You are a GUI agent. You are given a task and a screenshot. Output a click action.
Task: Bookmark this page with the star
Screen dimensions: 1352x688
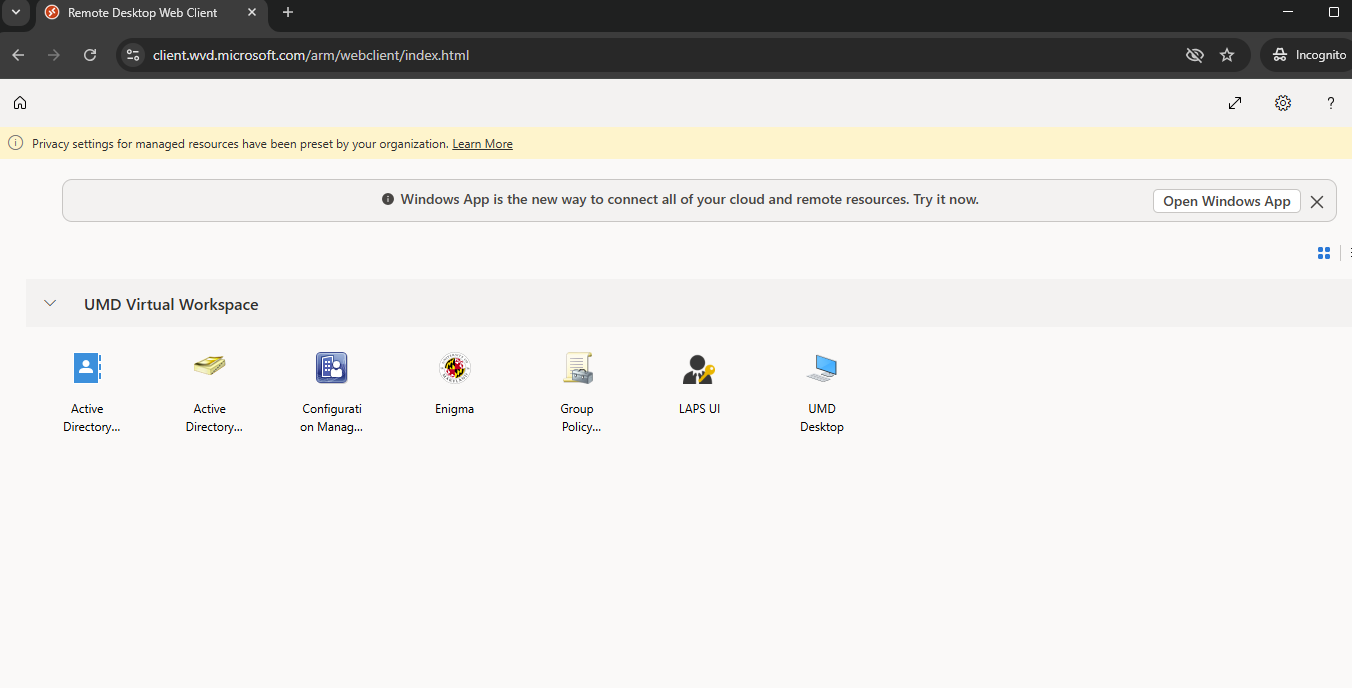click(x=1227, y=55)
